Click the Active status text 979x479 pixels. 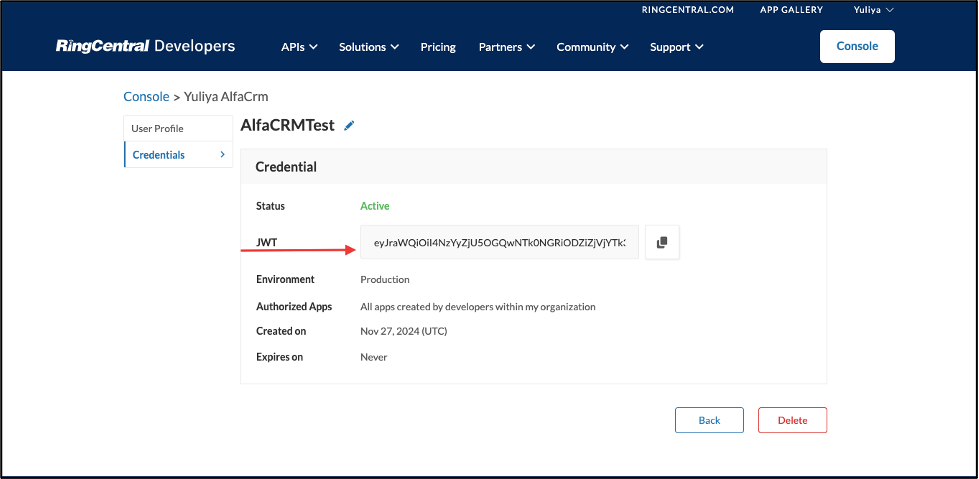click(x=375, y=206)
